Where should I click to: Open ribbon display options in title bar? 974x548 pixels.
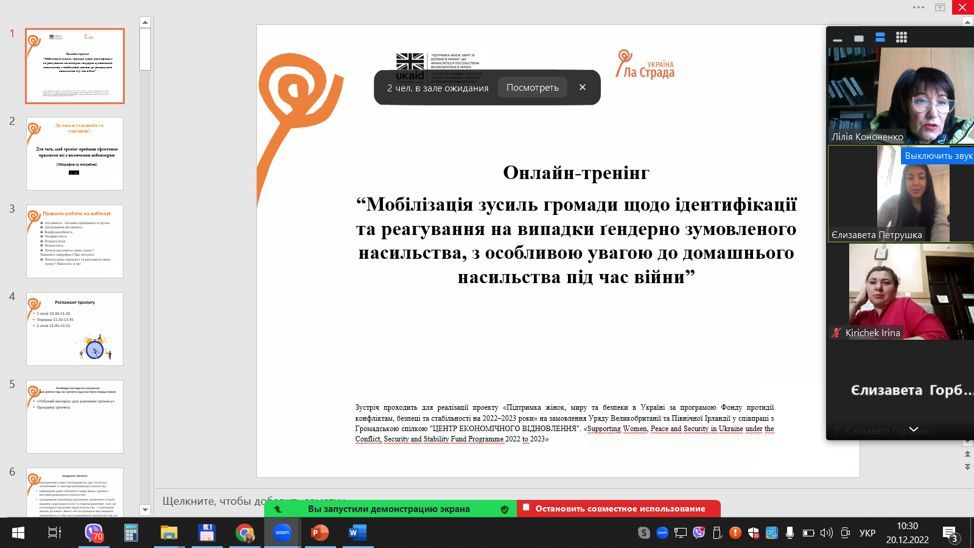click(941, 7)
